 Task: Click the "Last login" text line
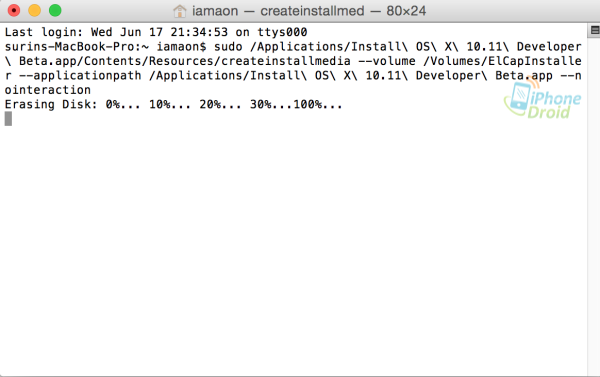pyautogui.click(x=156, y=32)
